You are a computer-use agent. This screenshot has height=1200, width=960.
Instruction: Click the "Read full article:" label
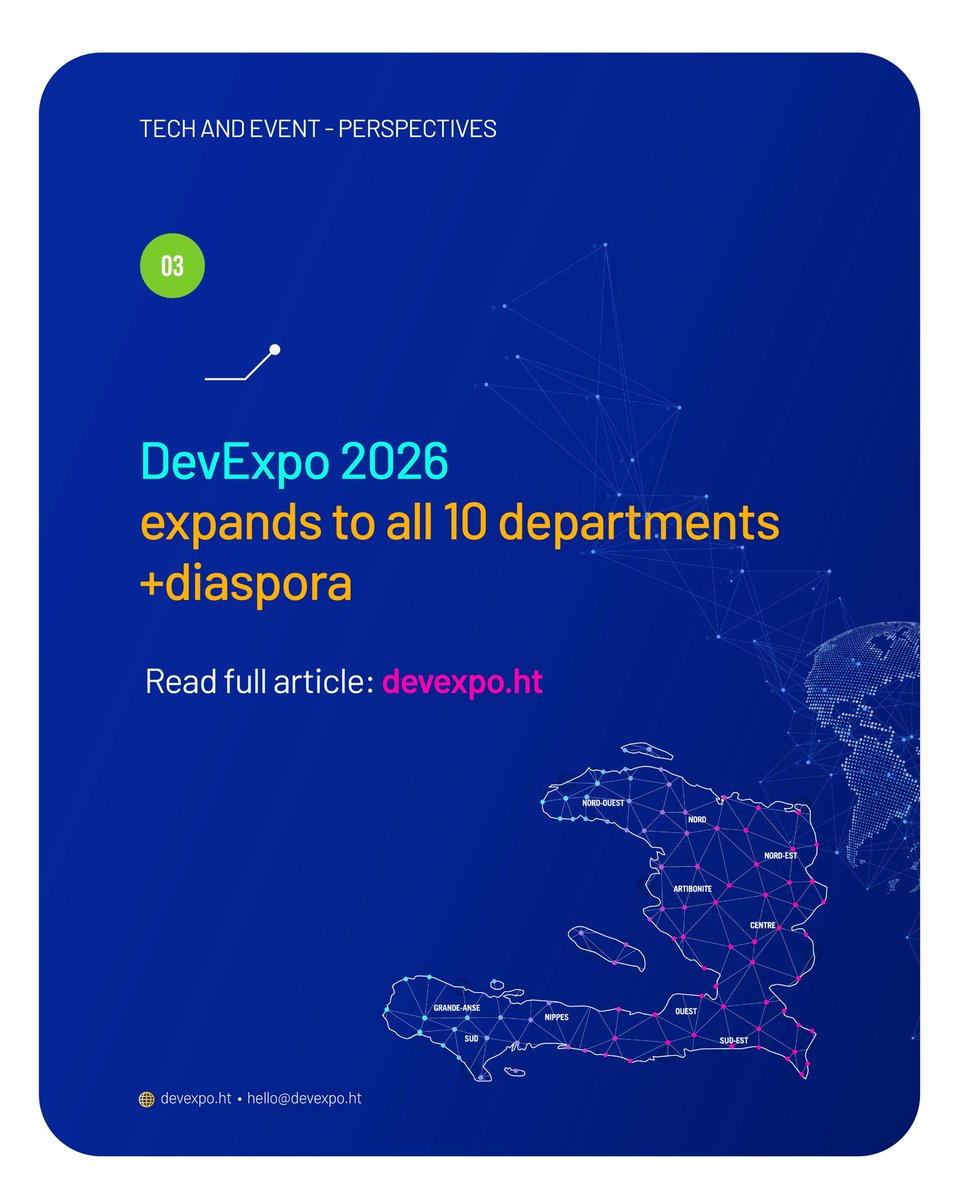(260, 682)
